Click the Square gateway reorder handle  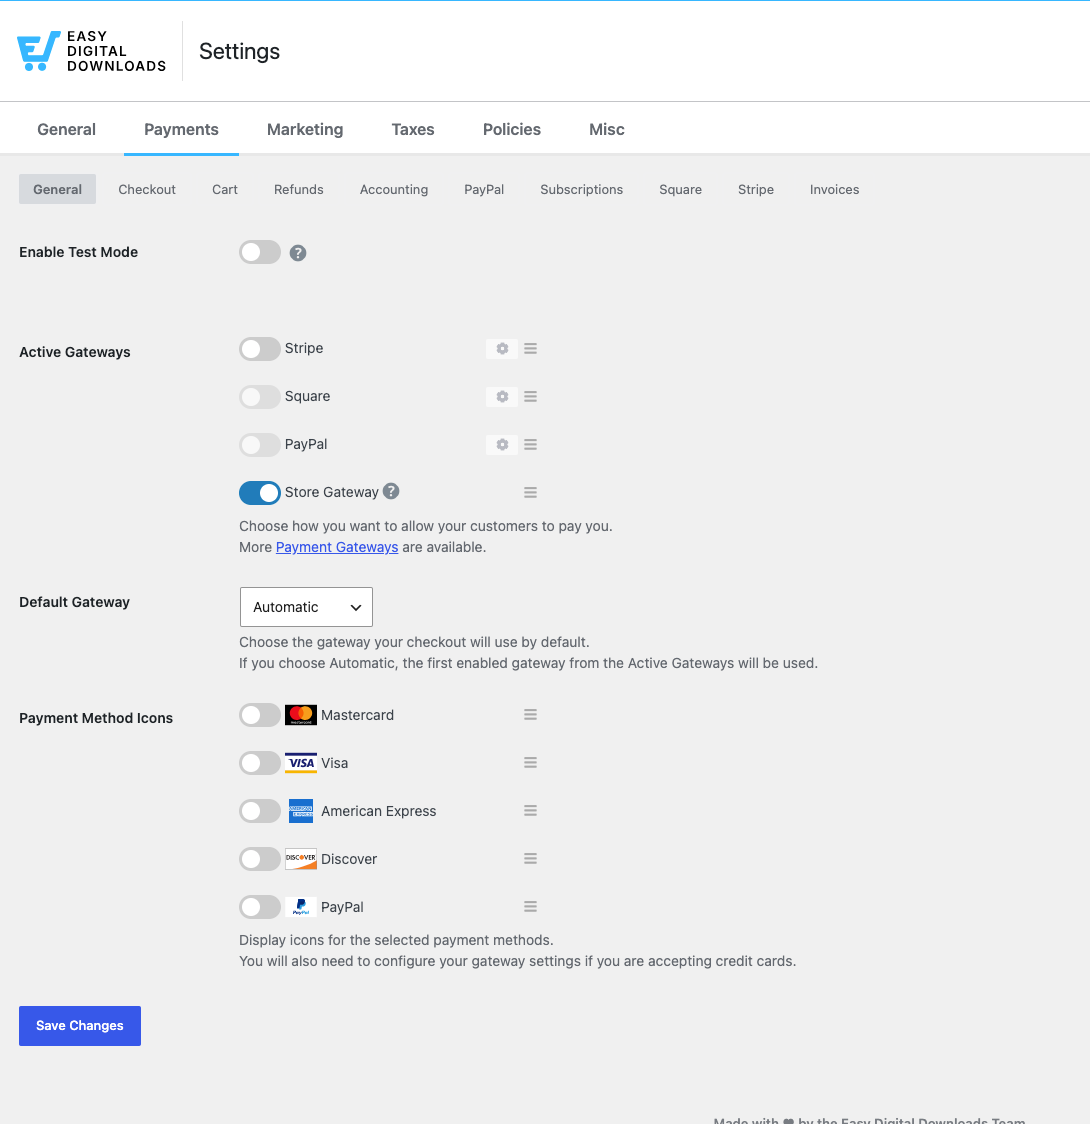(x=530, y=396)
